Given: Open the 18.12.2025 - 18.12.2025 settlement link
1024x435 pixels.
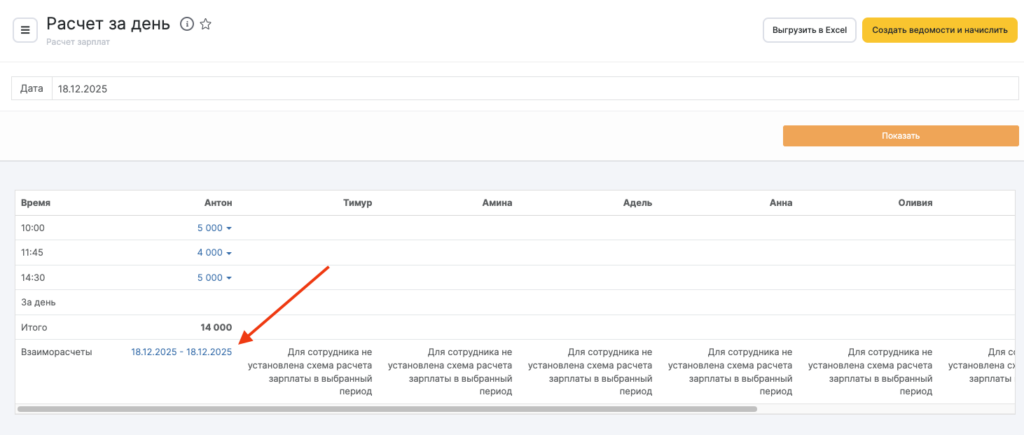Looking at the screenshot, I should point(181,352).
